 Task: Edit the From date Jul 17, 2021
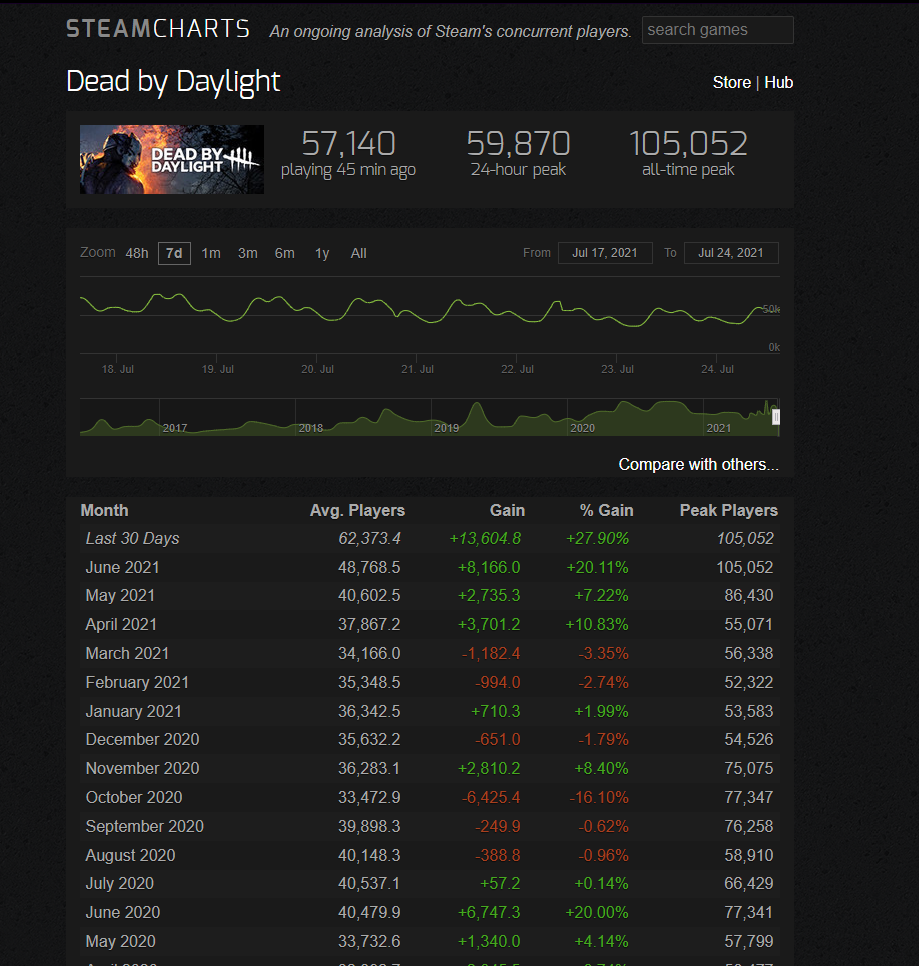(x=605, y=253)
